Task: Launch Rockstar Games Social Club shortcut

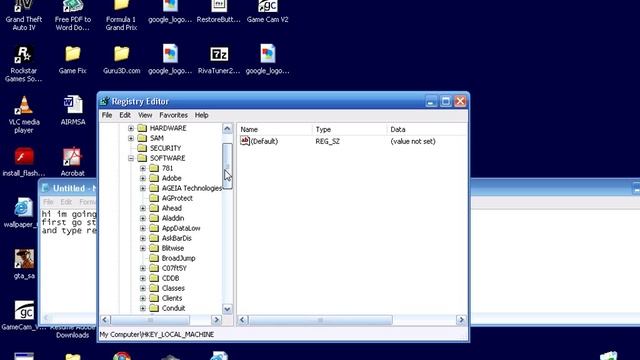Action: [24, 64]
